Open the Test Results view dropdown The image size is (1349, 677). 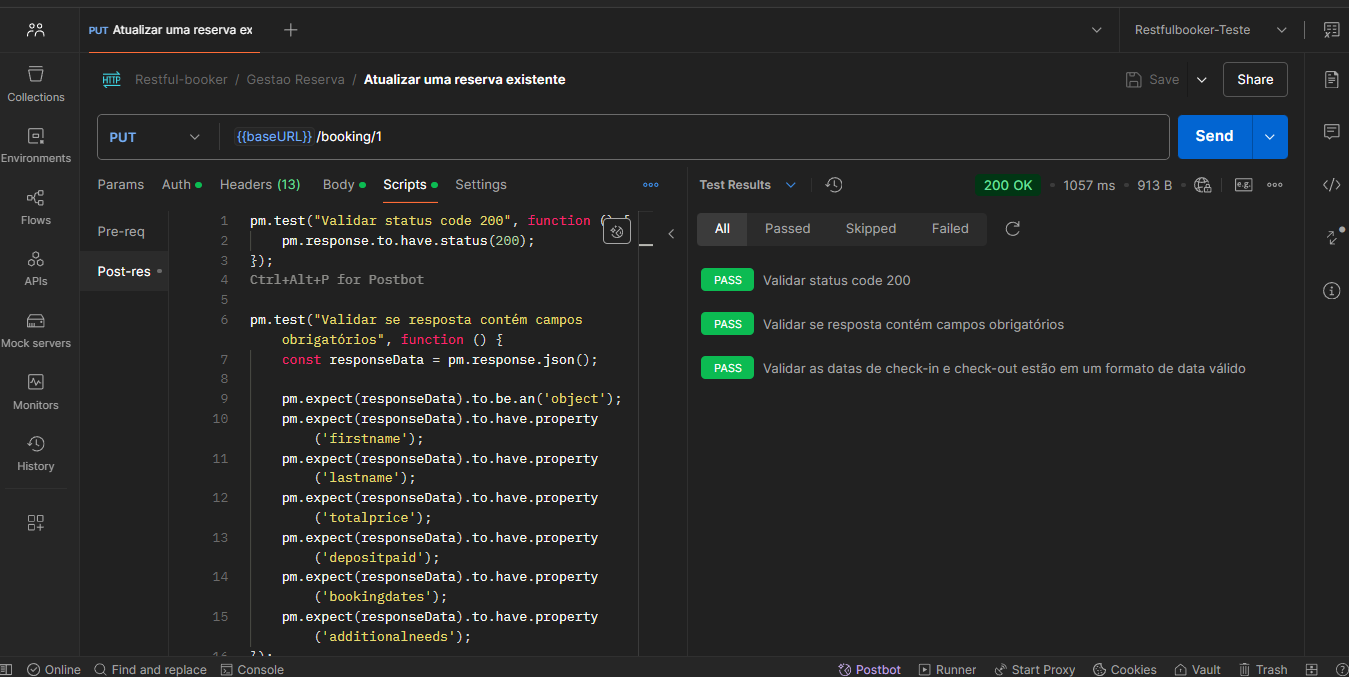(x=791, y=185)
